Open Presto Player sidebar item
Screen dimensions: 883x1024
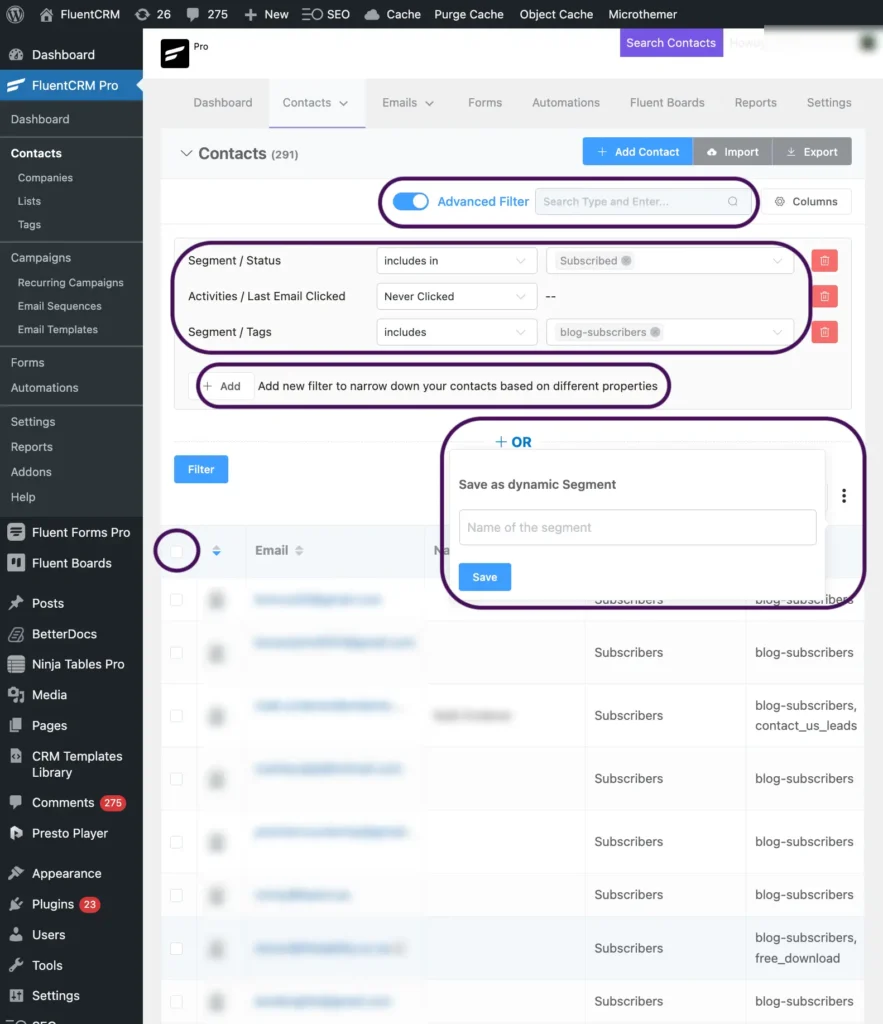click(71, 833)
